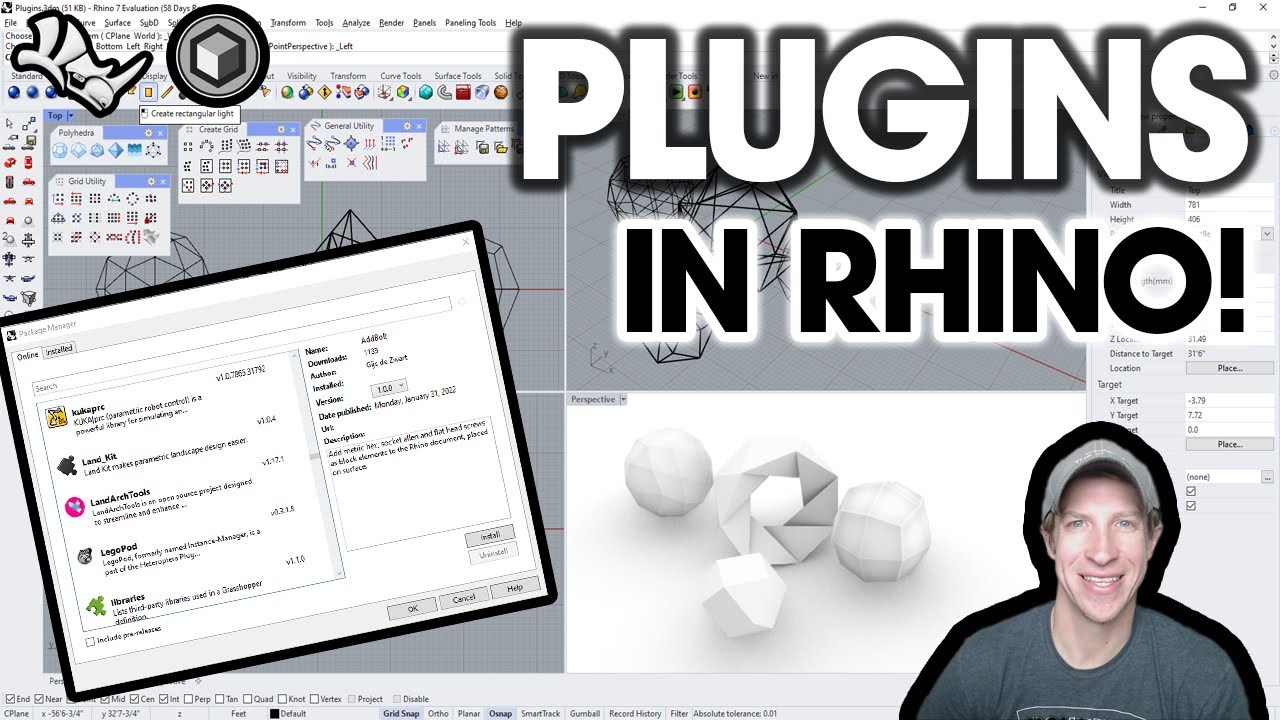Click the green libraries puzzle-piece icon
Screen dimensions: 1280x720
coord(96,606)
